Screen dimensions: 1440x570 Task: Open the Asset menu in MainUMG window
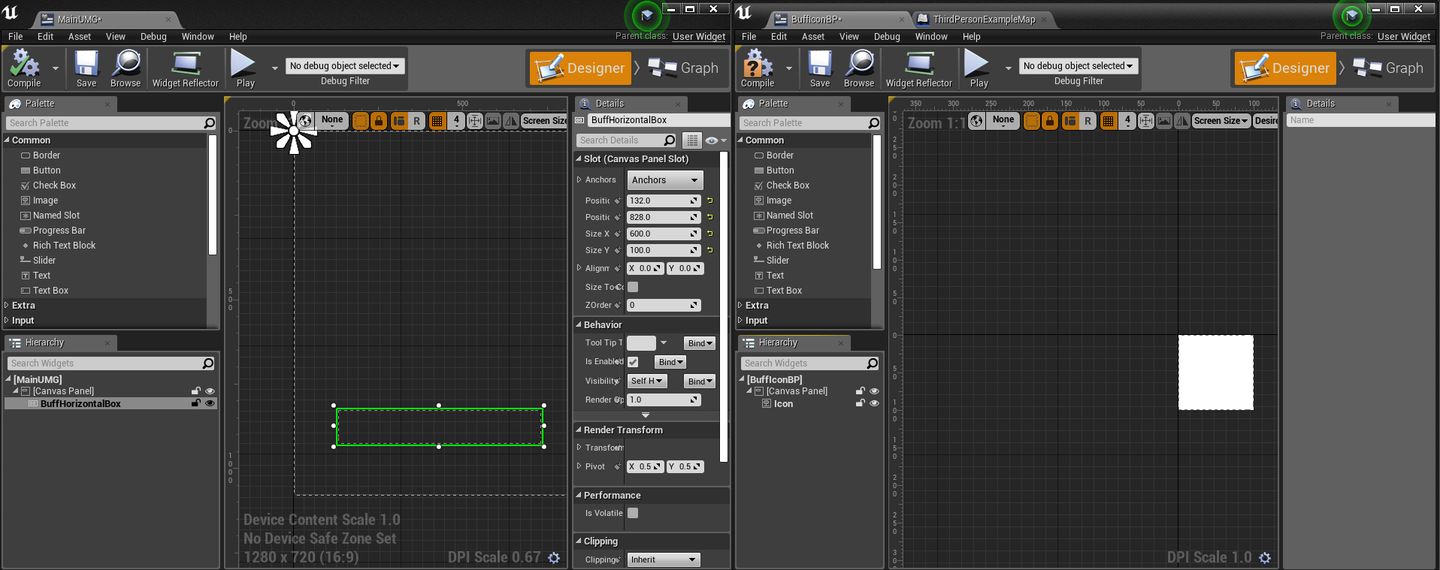(x=79, y=36)
